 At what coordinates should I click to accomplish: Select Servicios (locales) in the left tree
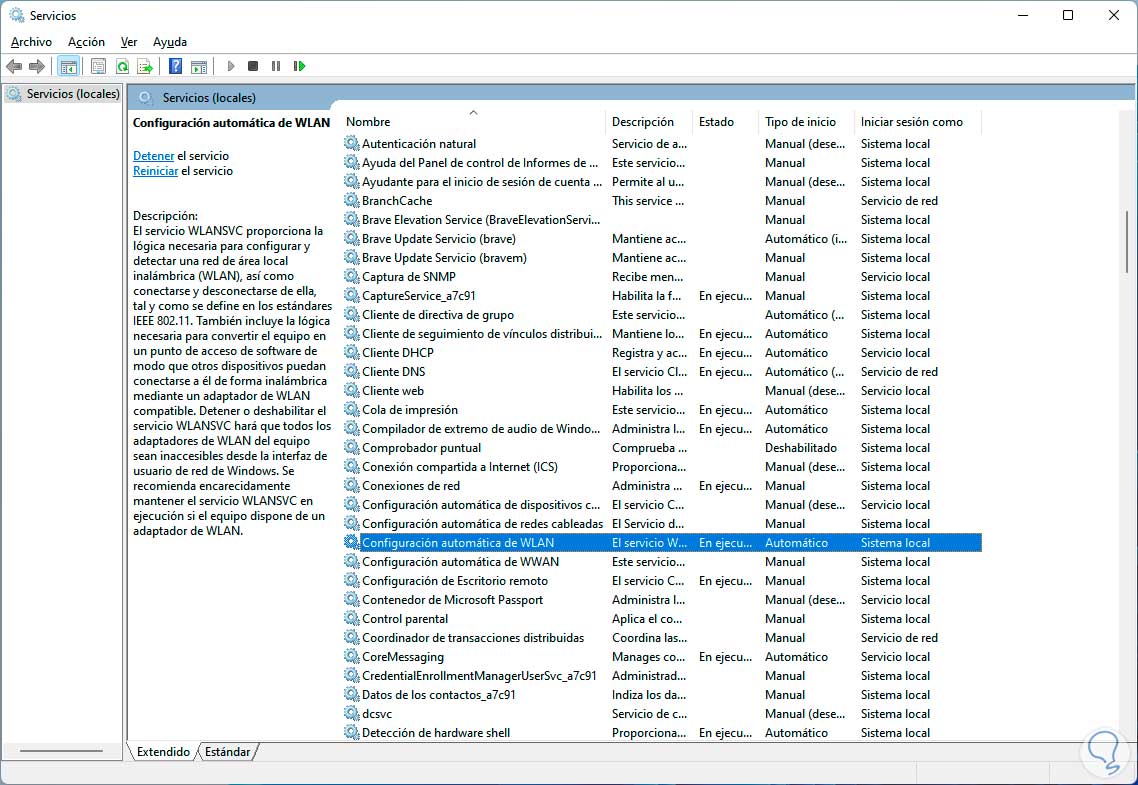(x=72, y=94)
